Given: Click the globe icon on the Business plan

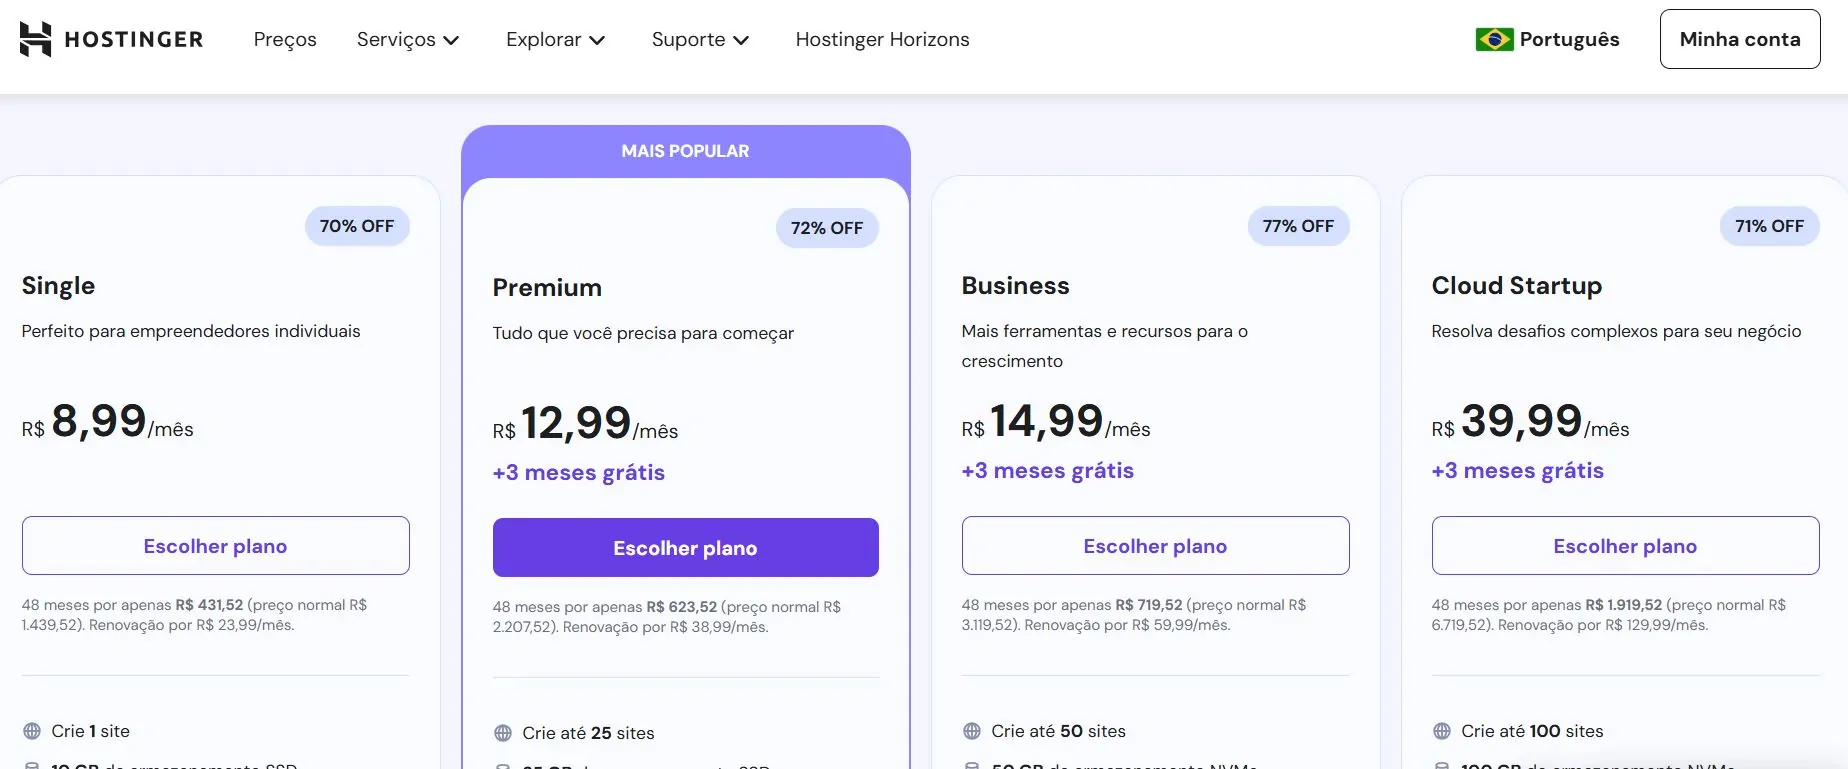Looking at the screenshot, I should pyautogui.click(x=970, y=731).
